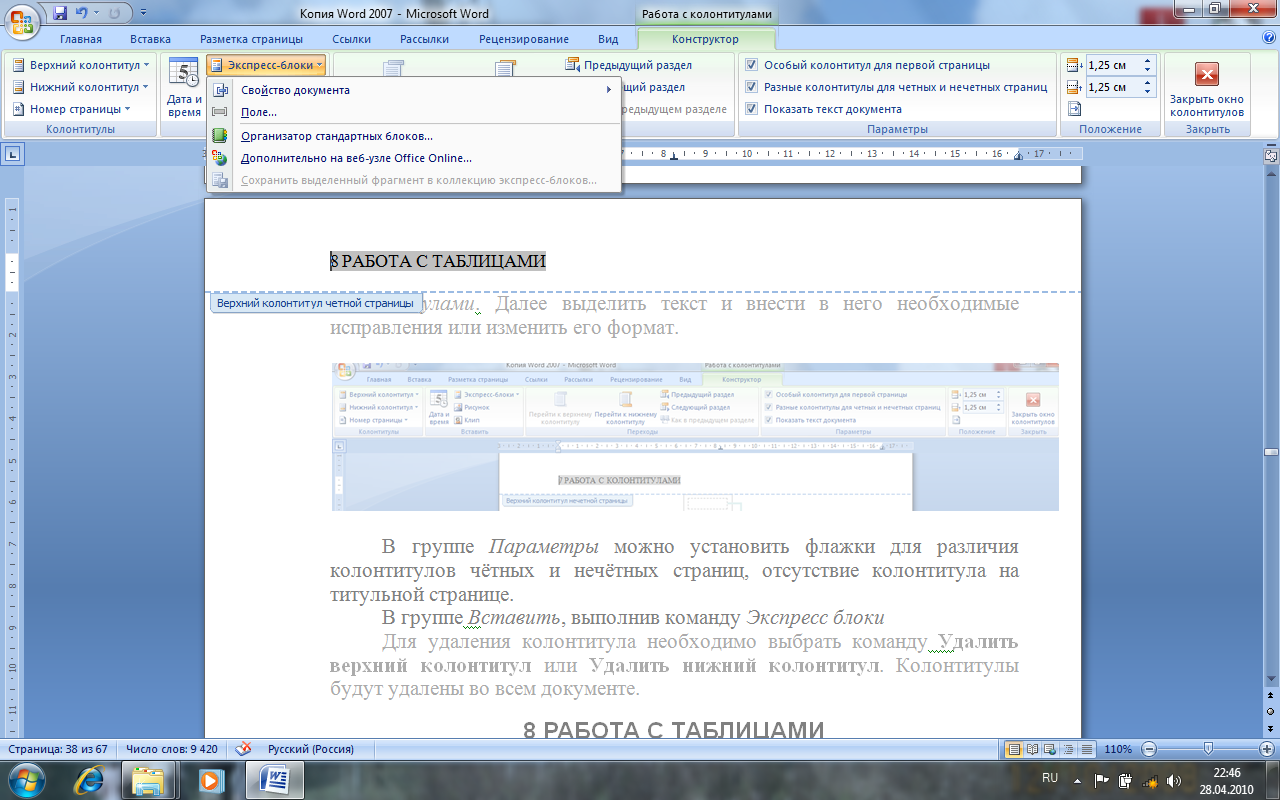Expand Нижний колонтитул dropdown
The width and height of the screenshot is (1280, 800).
click(x=82, y=87)
